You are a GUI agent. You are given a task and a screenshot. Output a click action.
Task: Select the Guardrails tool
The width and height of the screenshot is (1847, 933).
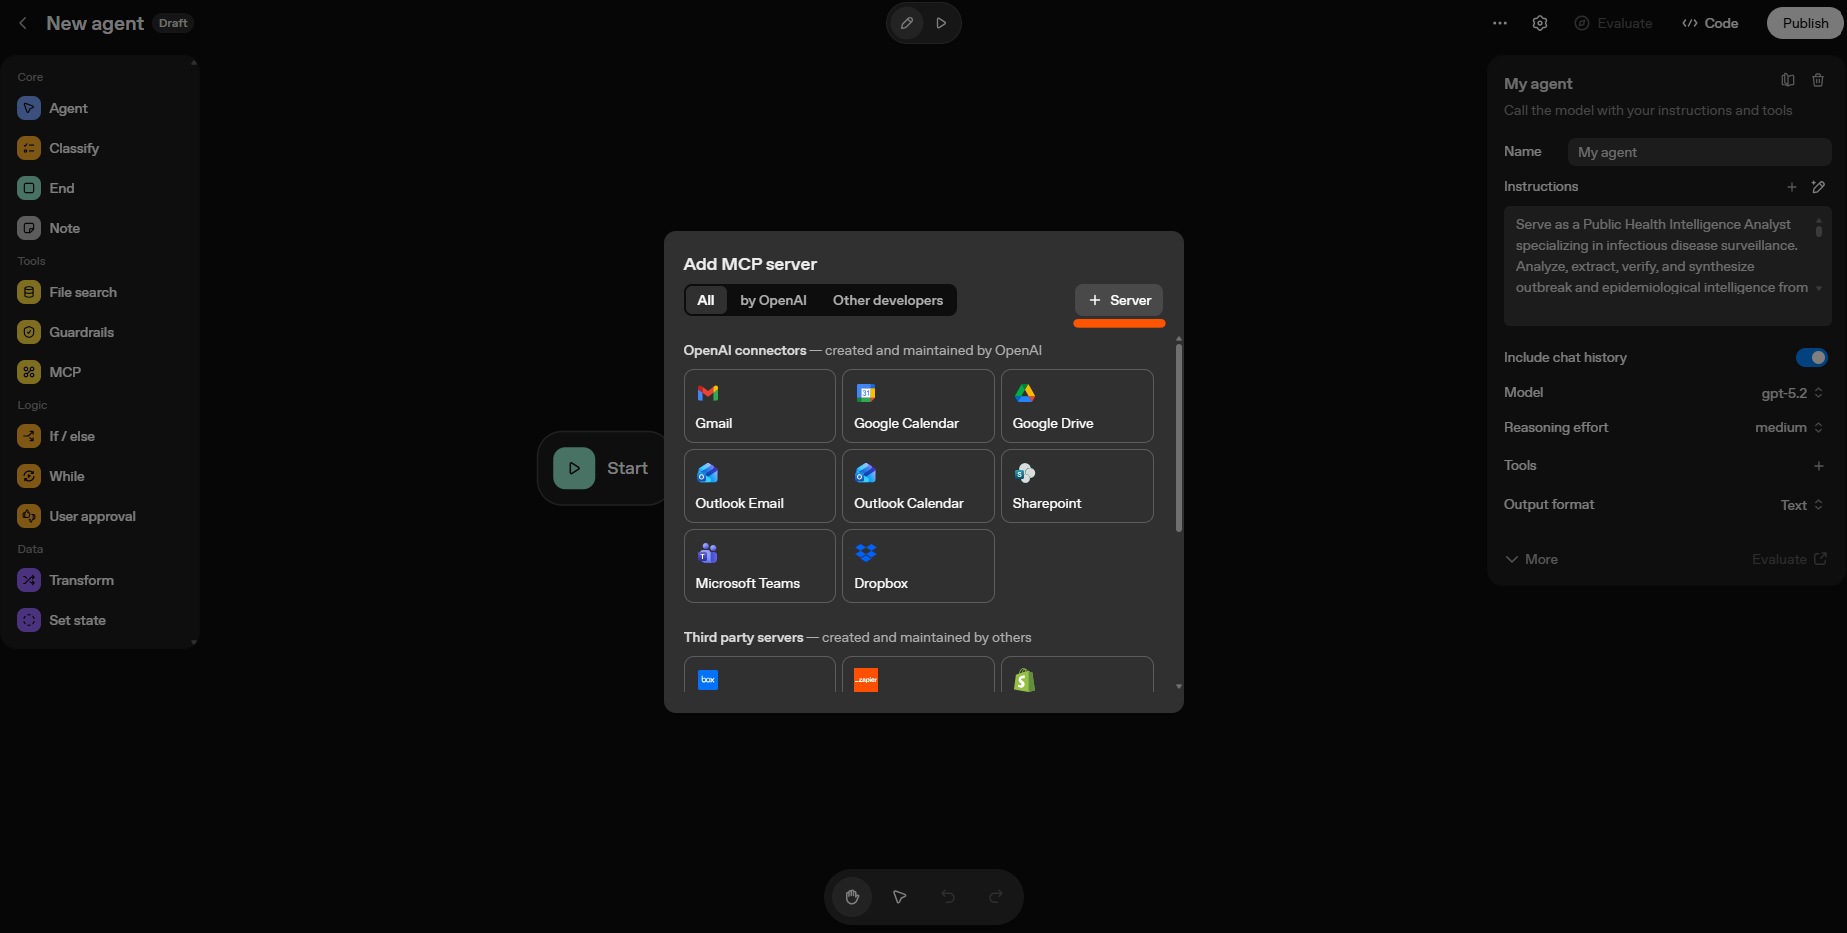click(x=66, y=332)
